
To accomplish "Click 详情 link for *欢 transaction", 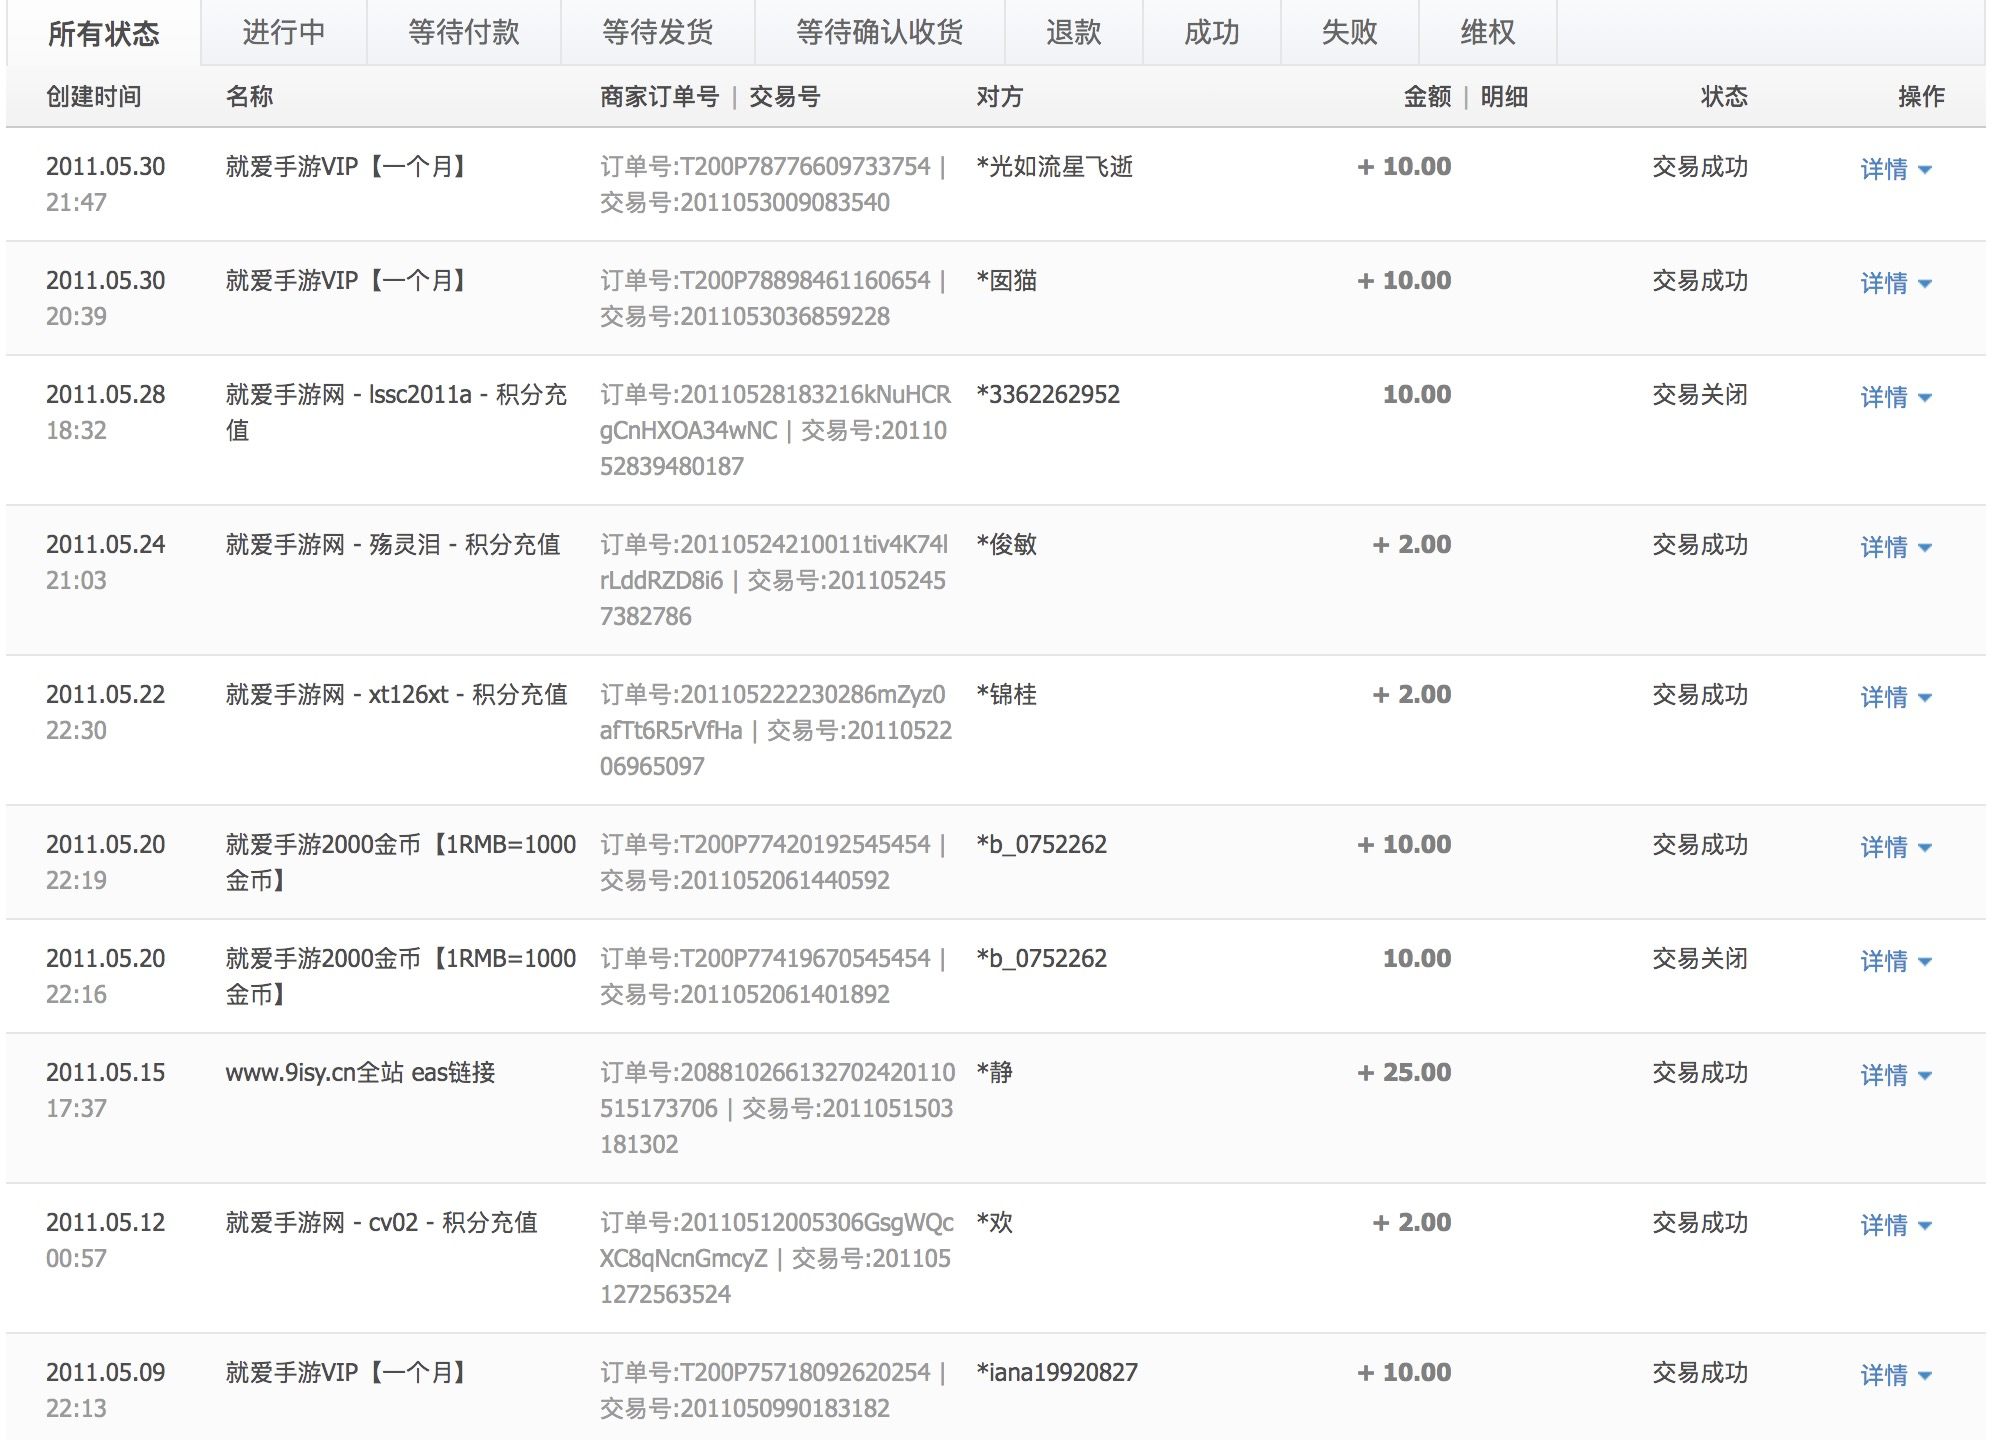I will [x=1884, y=1225].
